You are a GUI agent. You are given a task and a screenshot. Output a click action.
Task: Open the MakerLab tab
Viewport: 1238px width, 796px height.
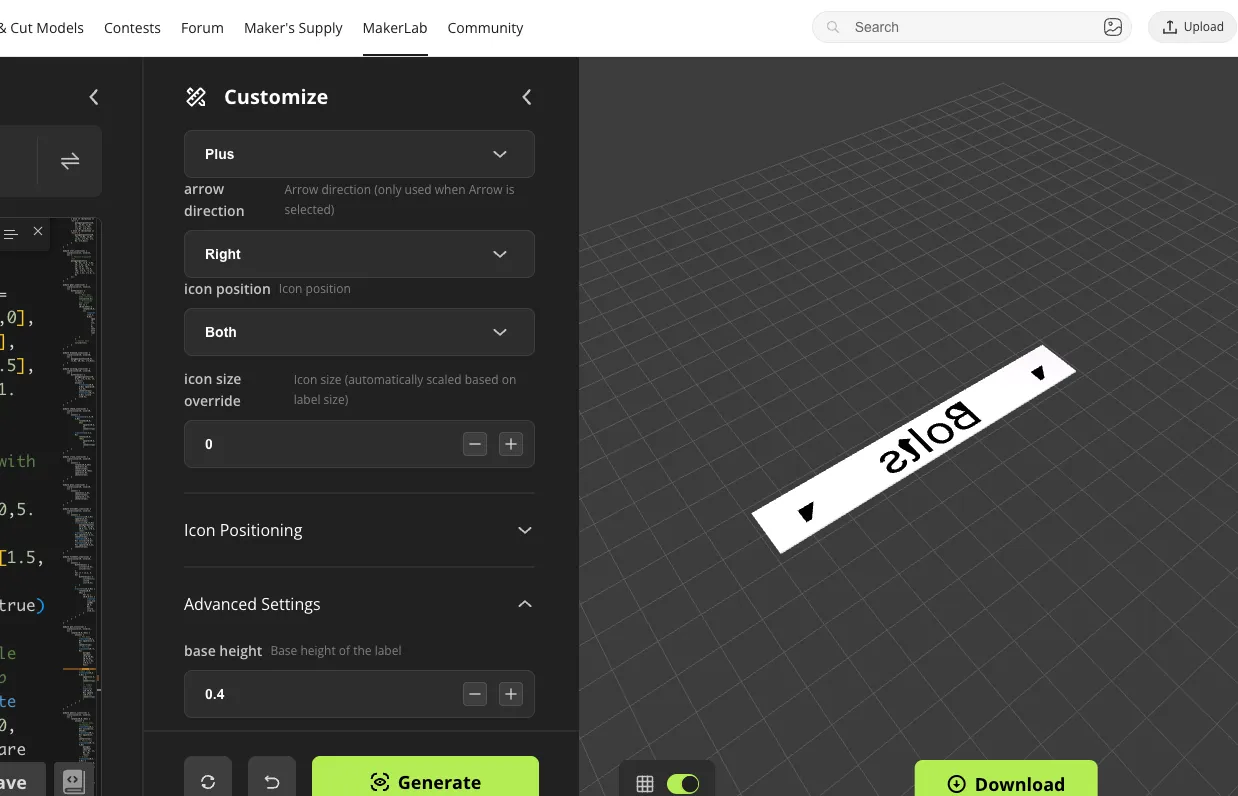click(x=395, y=28)
